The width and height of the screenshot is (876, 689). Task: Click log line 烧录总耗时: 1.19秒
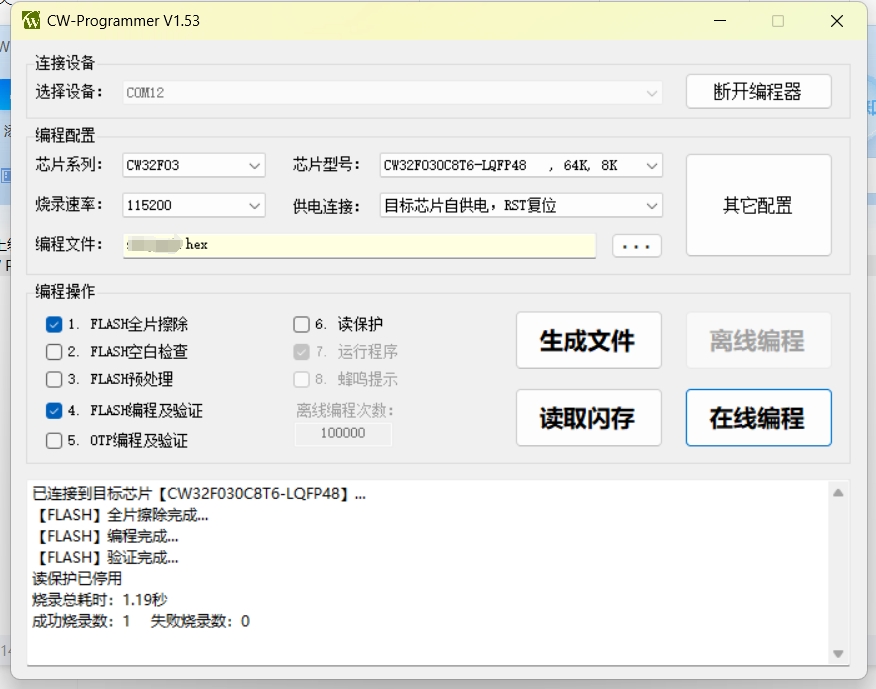[99, 600]
